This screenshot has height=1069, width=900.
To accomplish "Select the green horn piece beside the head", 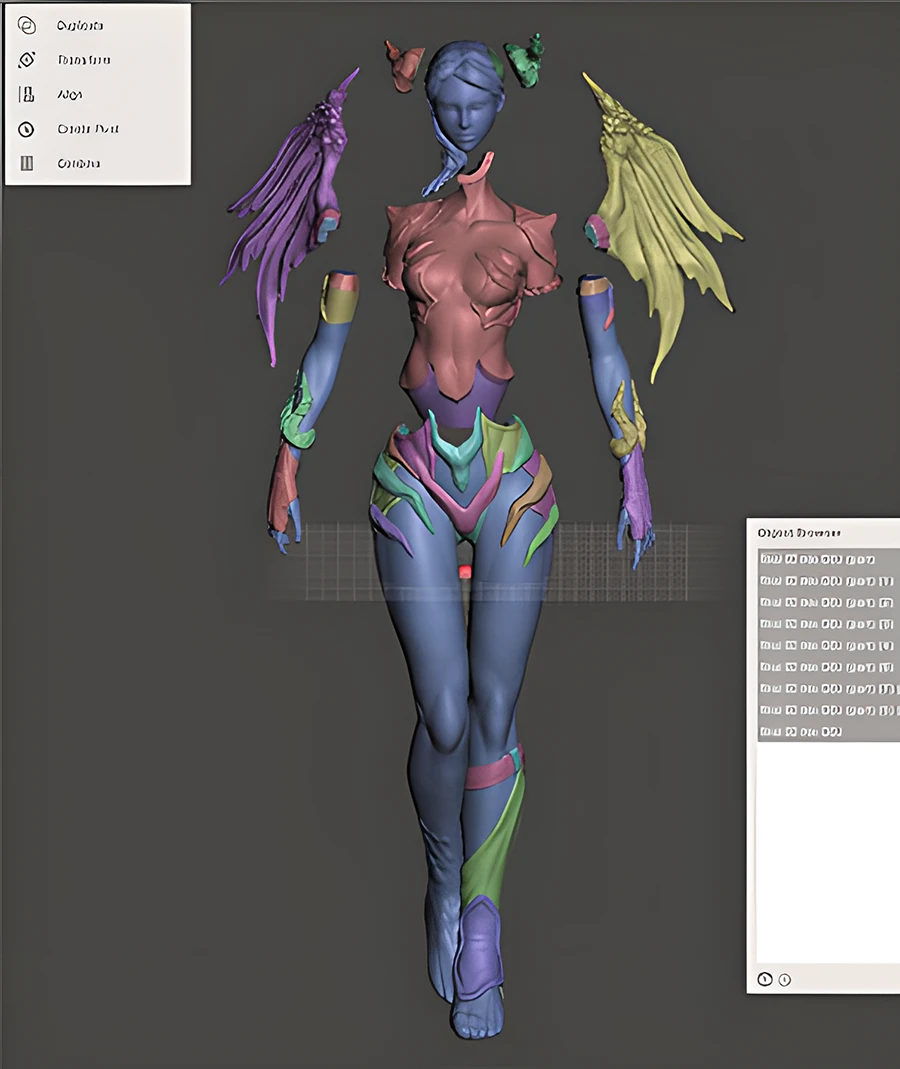I will [x=524, y=60].
